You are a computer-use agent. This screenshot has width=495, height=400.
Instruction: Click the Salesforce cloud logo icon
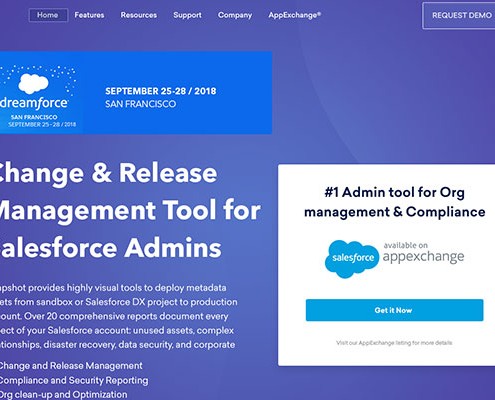[352, 258]
